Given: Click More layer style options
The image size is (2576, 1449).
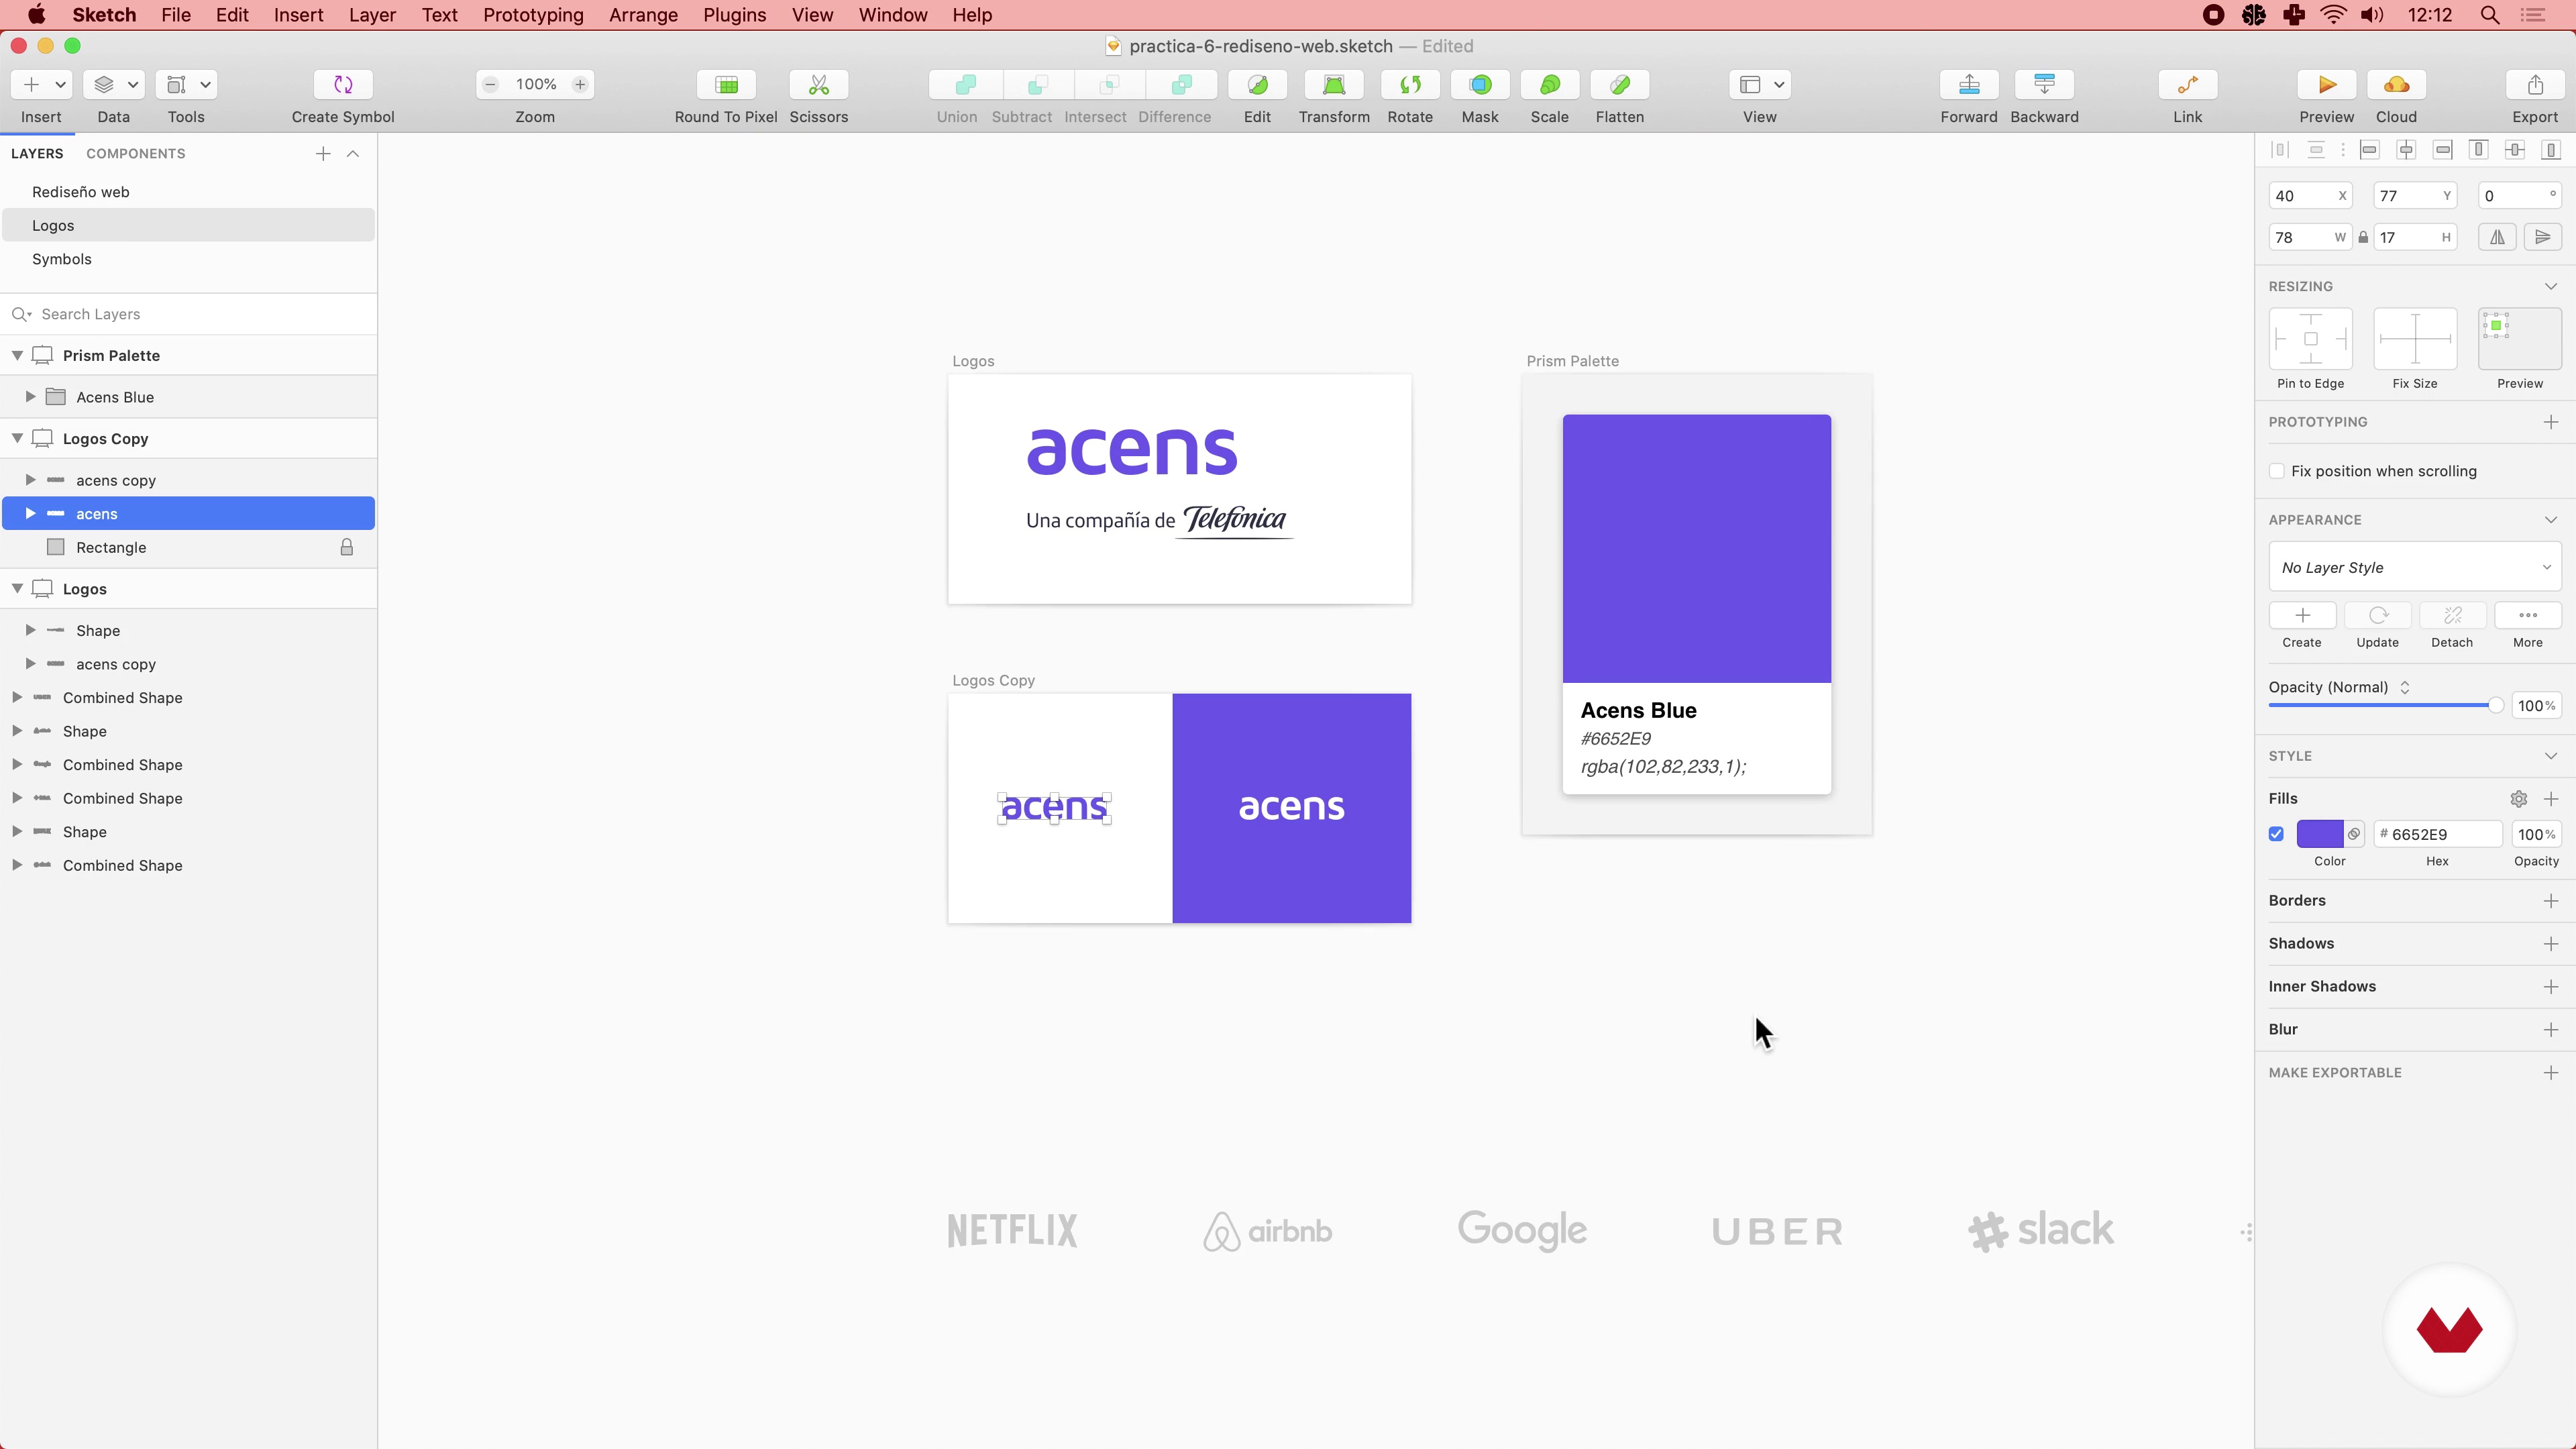Looking at the screenshot, I should (2528, 615).
